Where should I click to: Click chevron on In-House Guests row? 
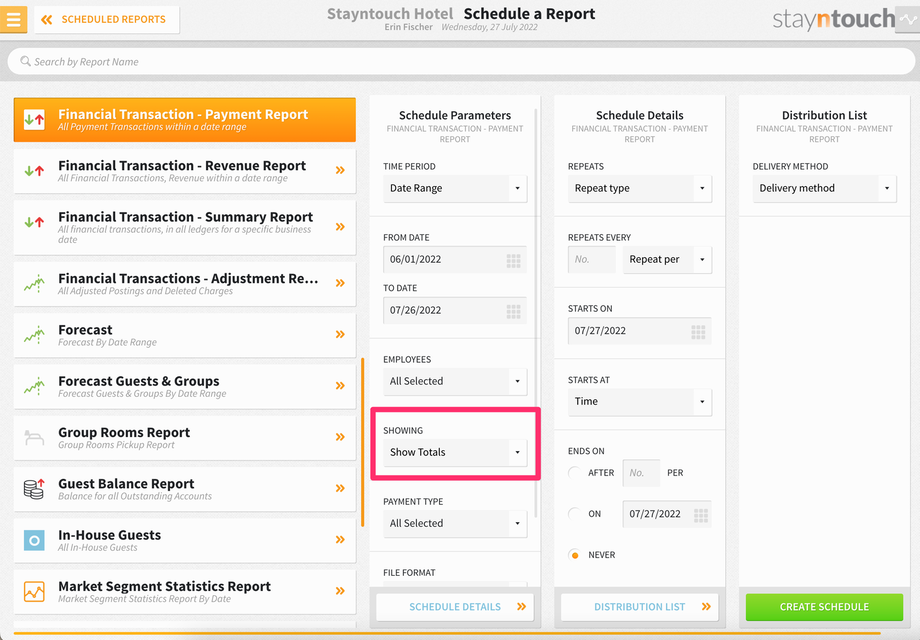(x=340, y=539)
